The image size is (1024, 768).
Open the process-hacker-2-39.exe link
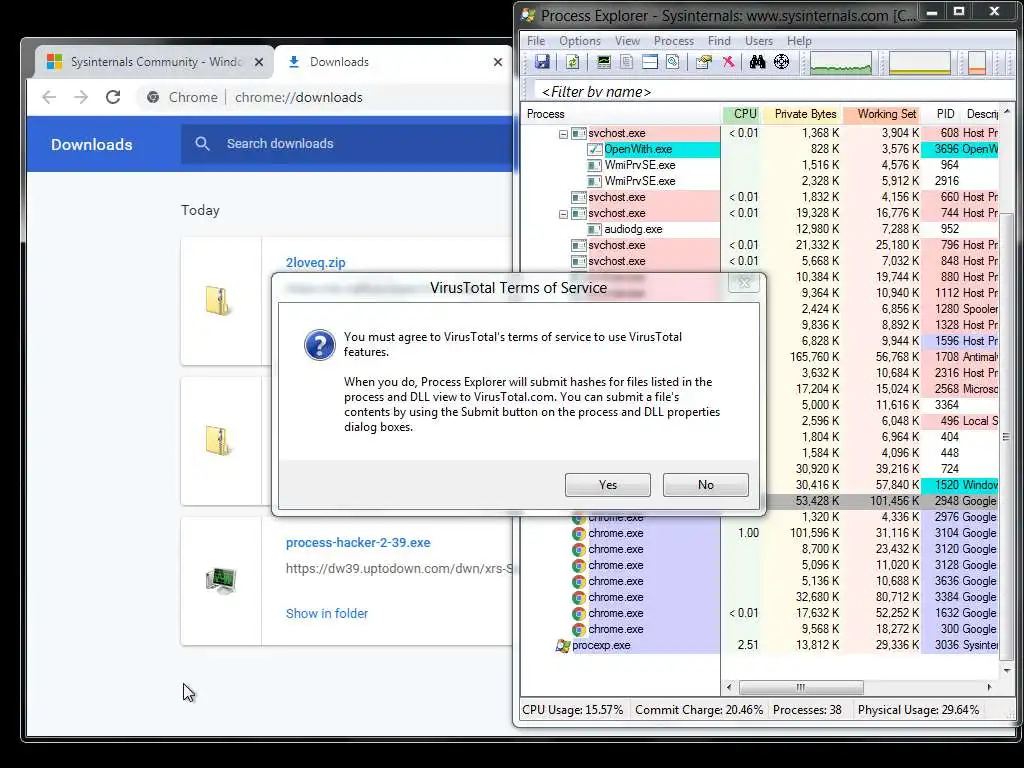(358, 543)
